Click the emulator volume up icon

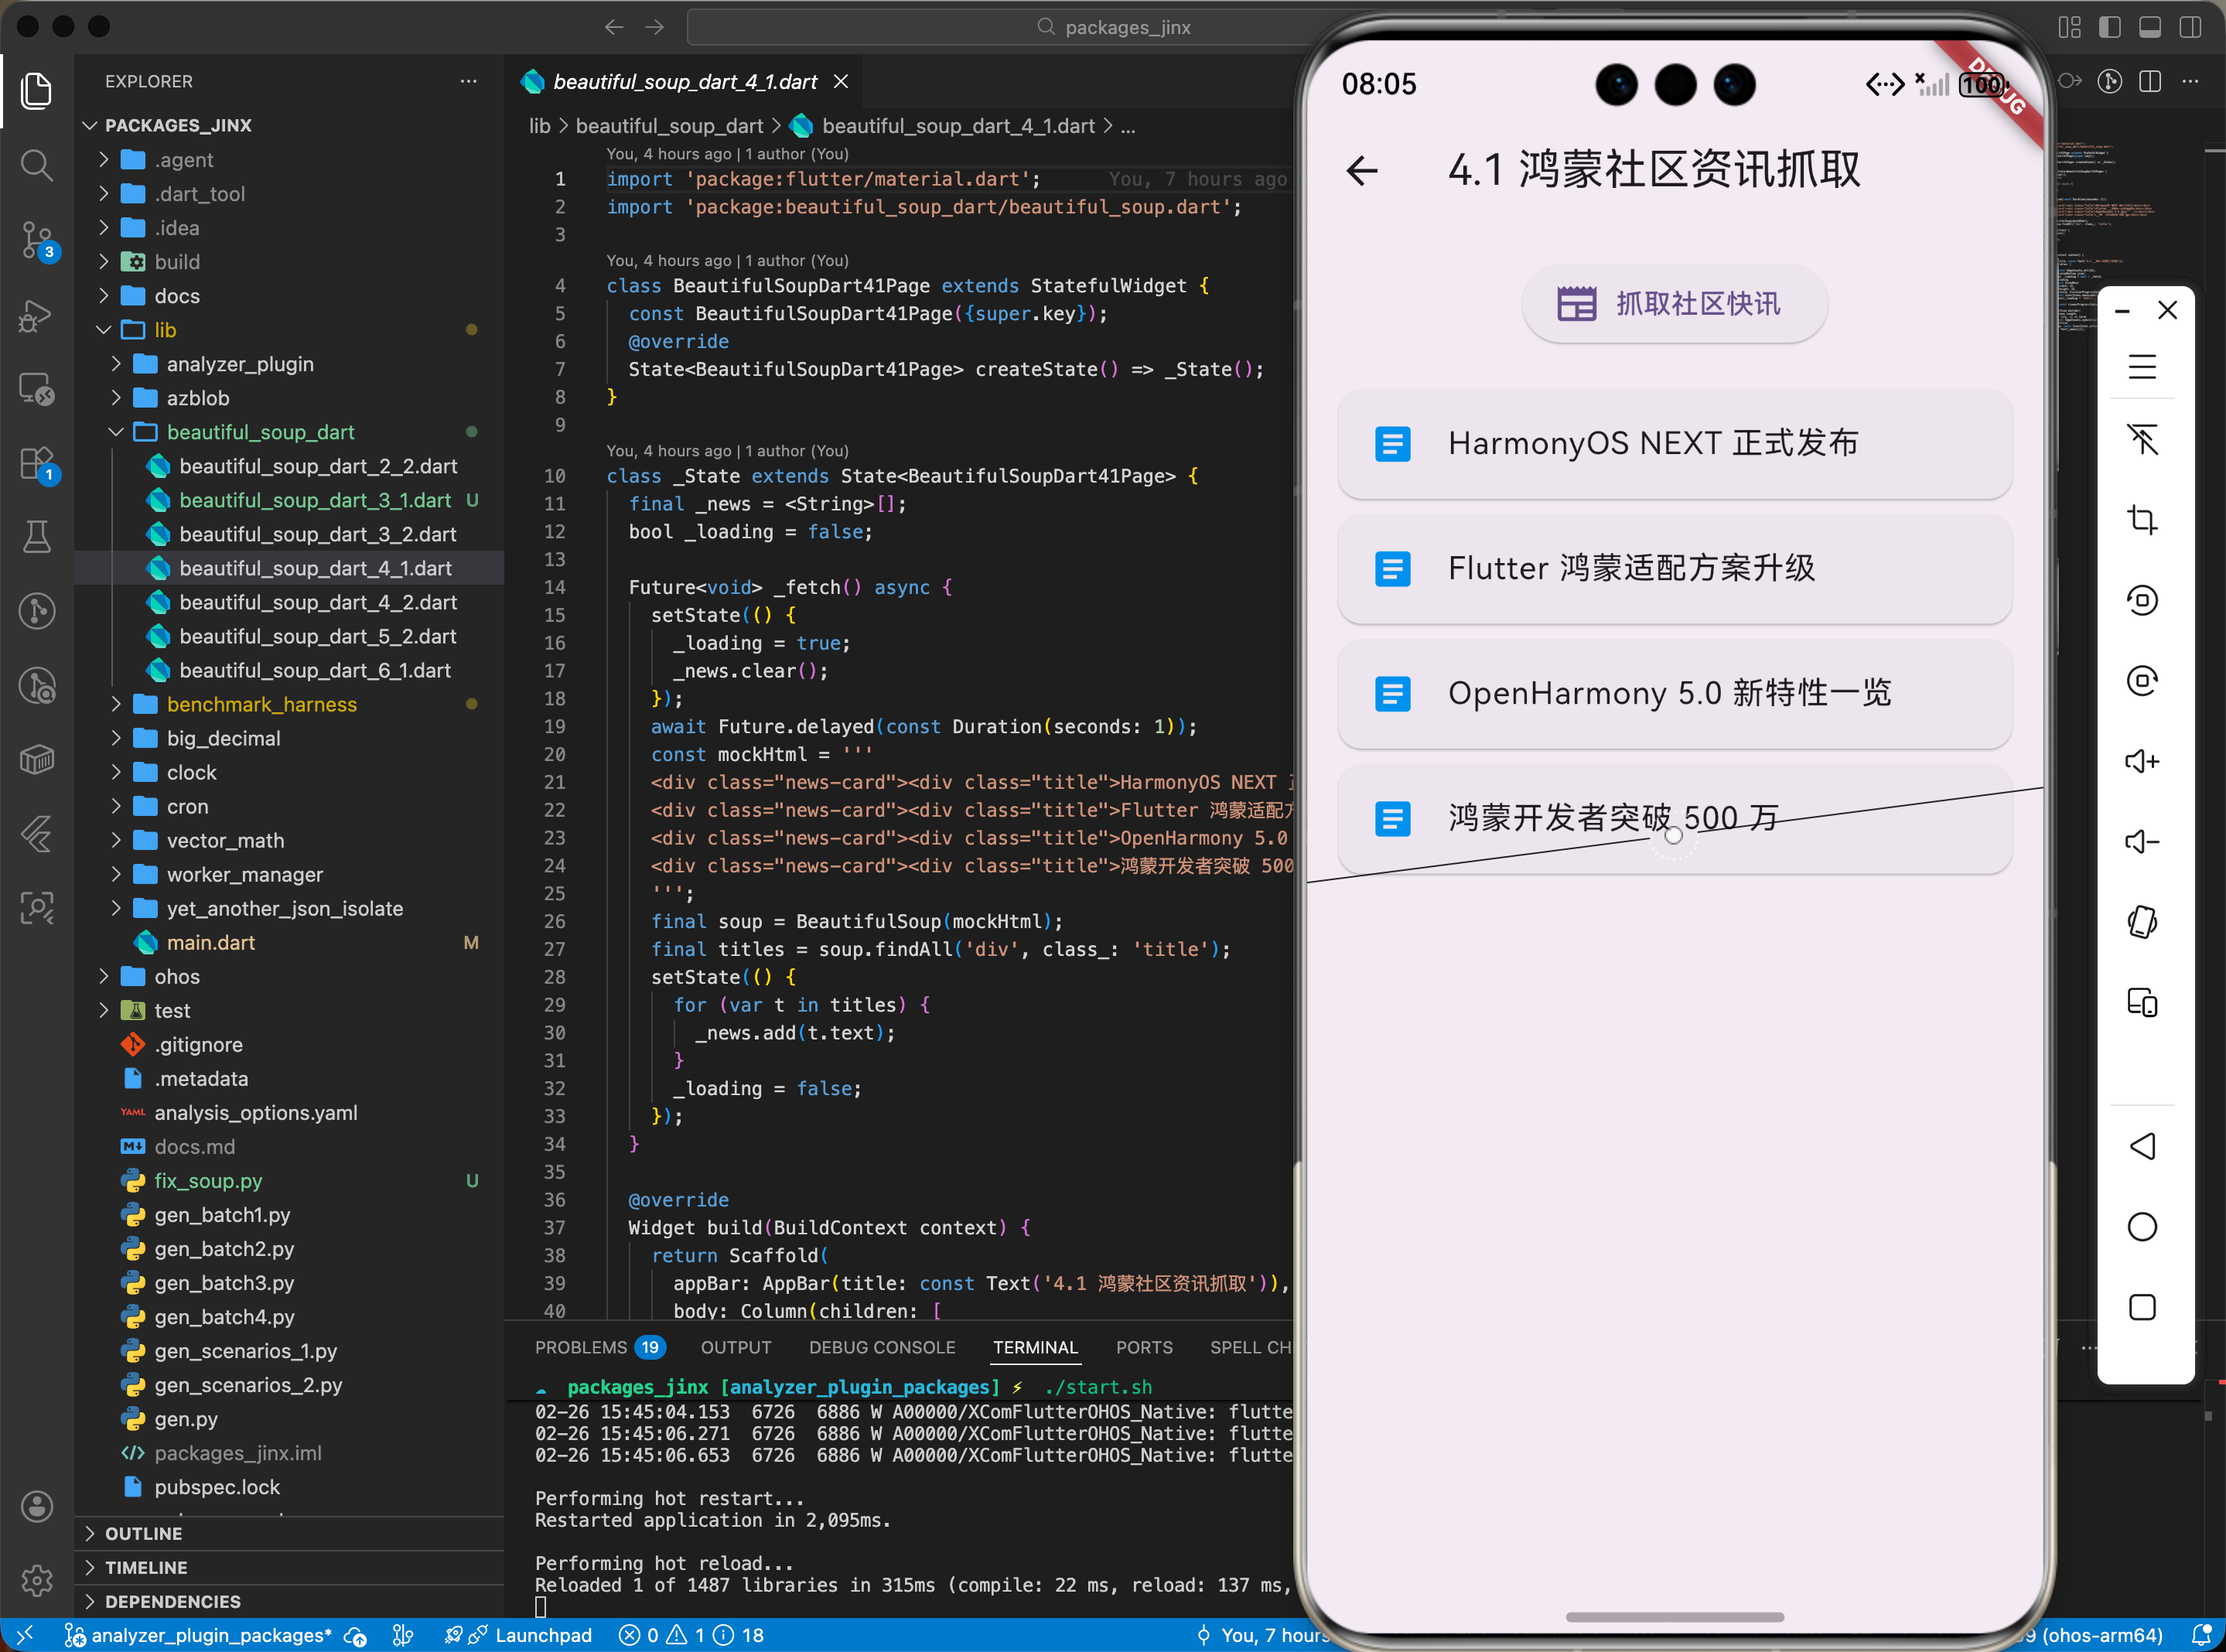click(2141, 762)
